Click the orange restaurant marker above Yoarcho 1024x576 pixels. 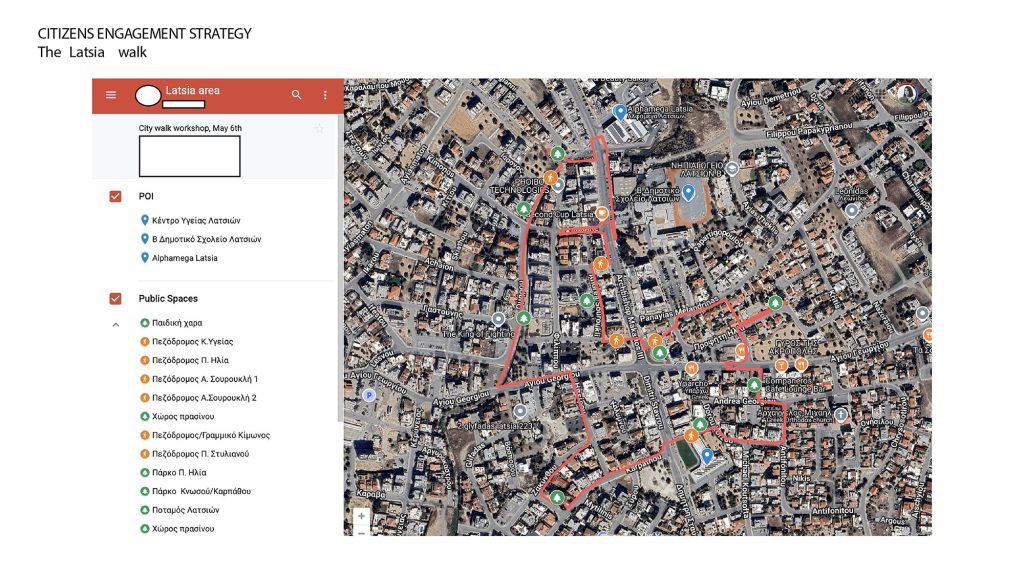[691, 368]
